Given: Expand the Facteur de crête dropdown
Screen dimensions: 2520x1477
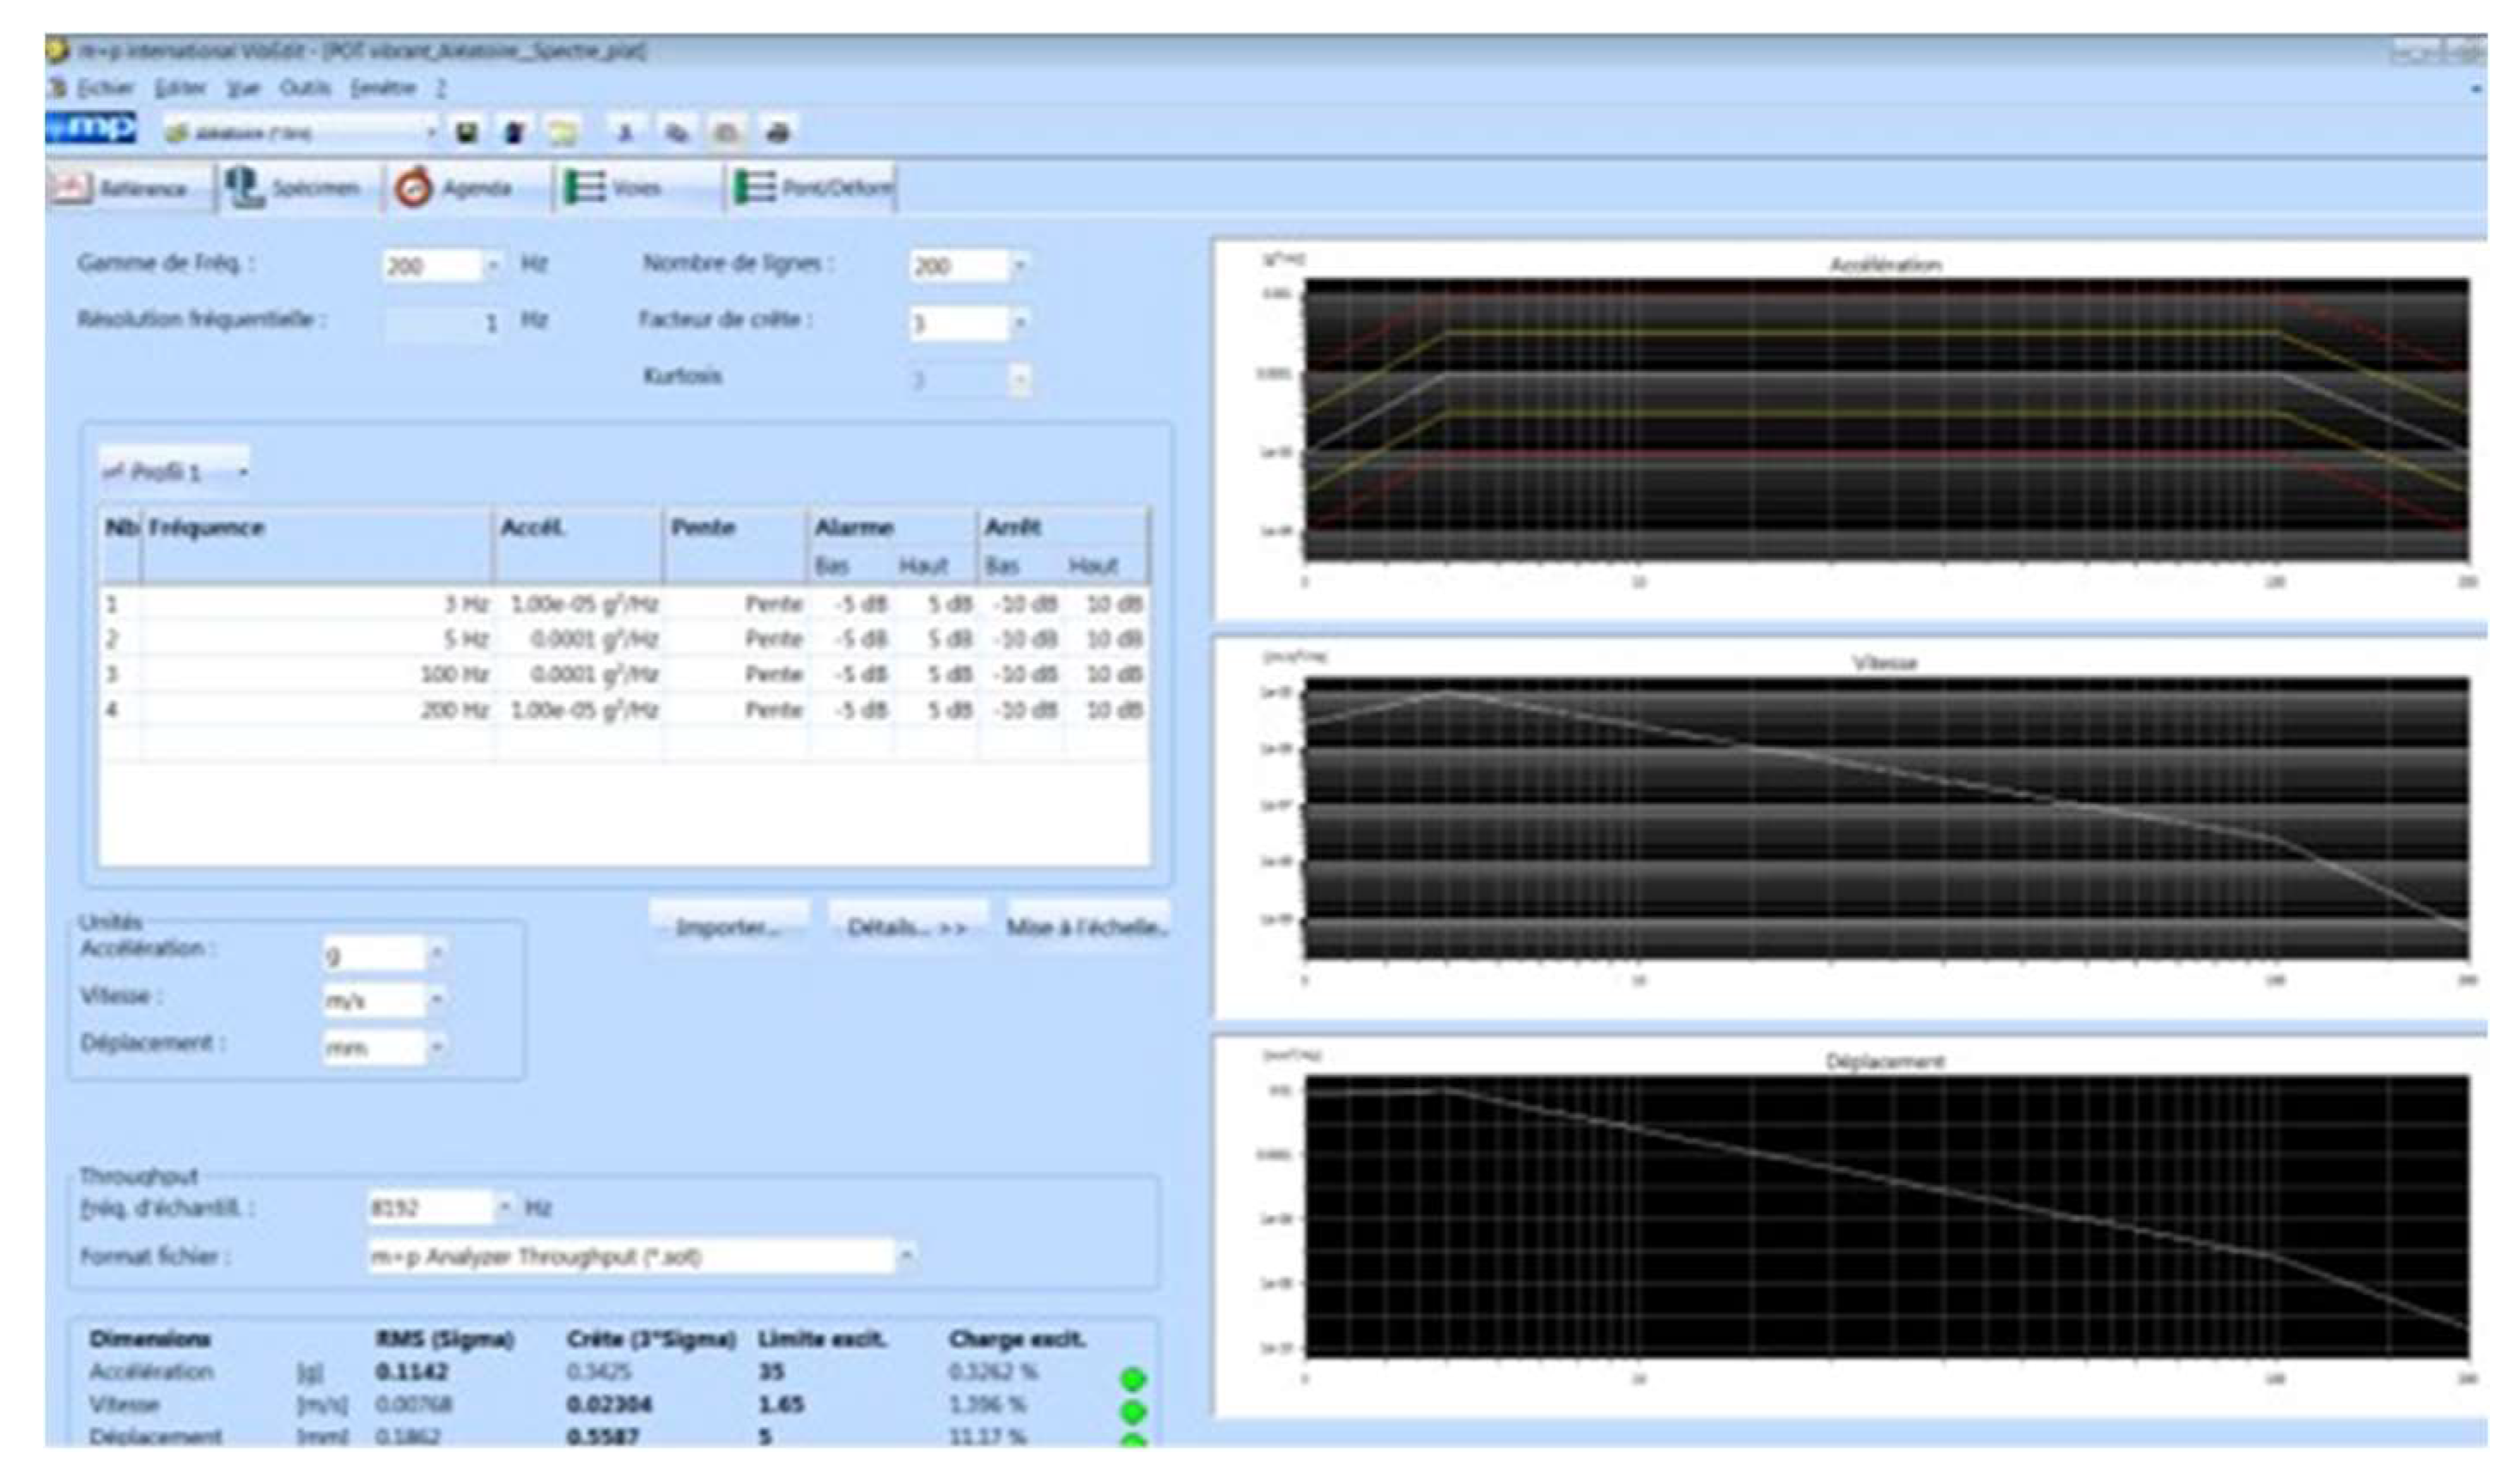Looking at the screenshot, I should pyautogui.click(x=1020, y=322).
